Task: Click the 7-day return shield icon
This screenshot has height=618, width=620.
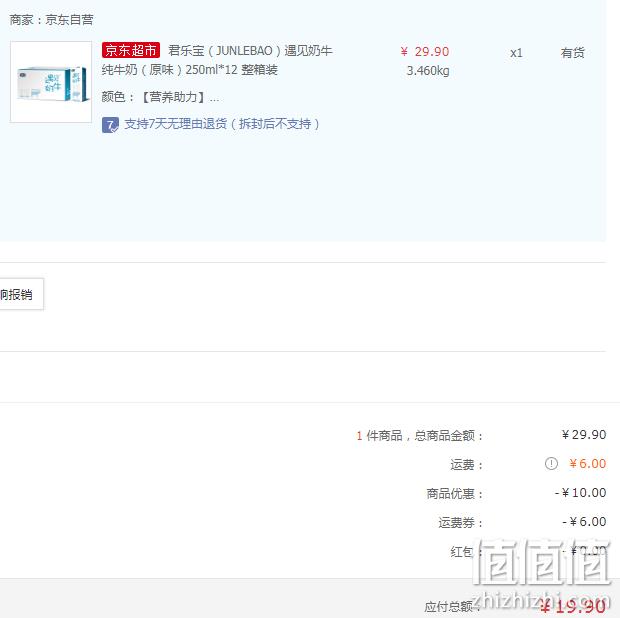Action: pos(110,125)
